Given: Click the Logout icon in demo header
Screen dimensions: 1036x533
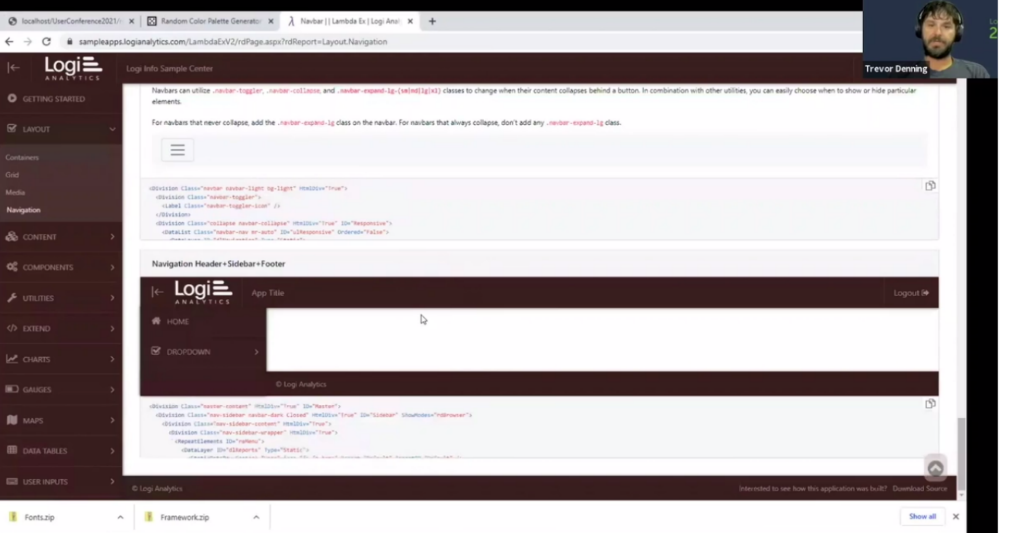Looking at the screenshot, I should [925, 293].
